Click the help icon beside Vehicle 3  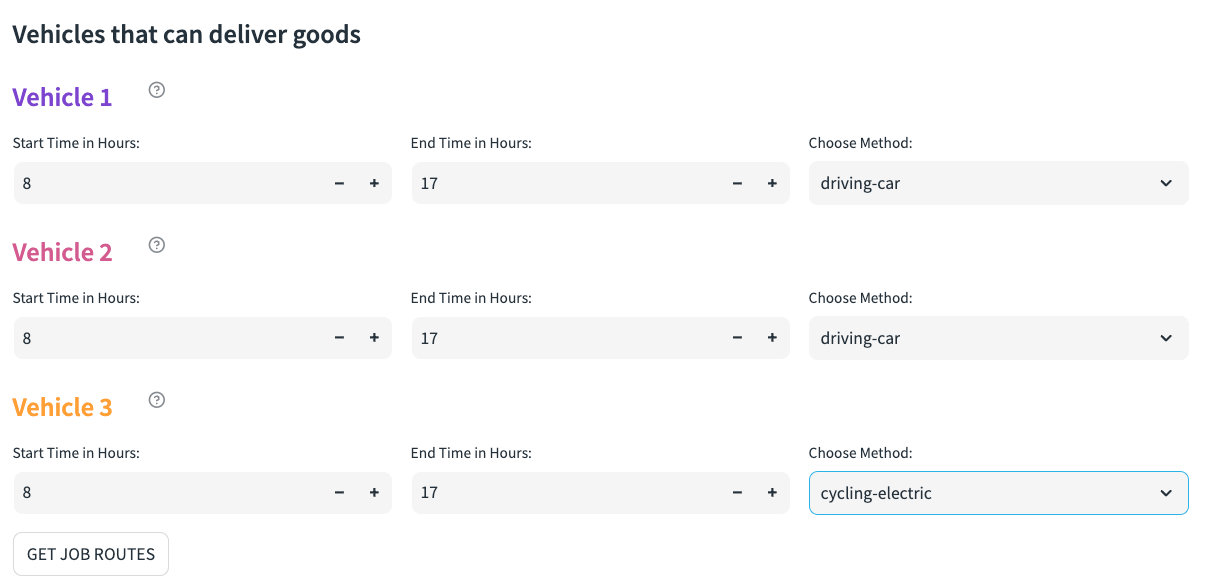click(x=157, y=400)
